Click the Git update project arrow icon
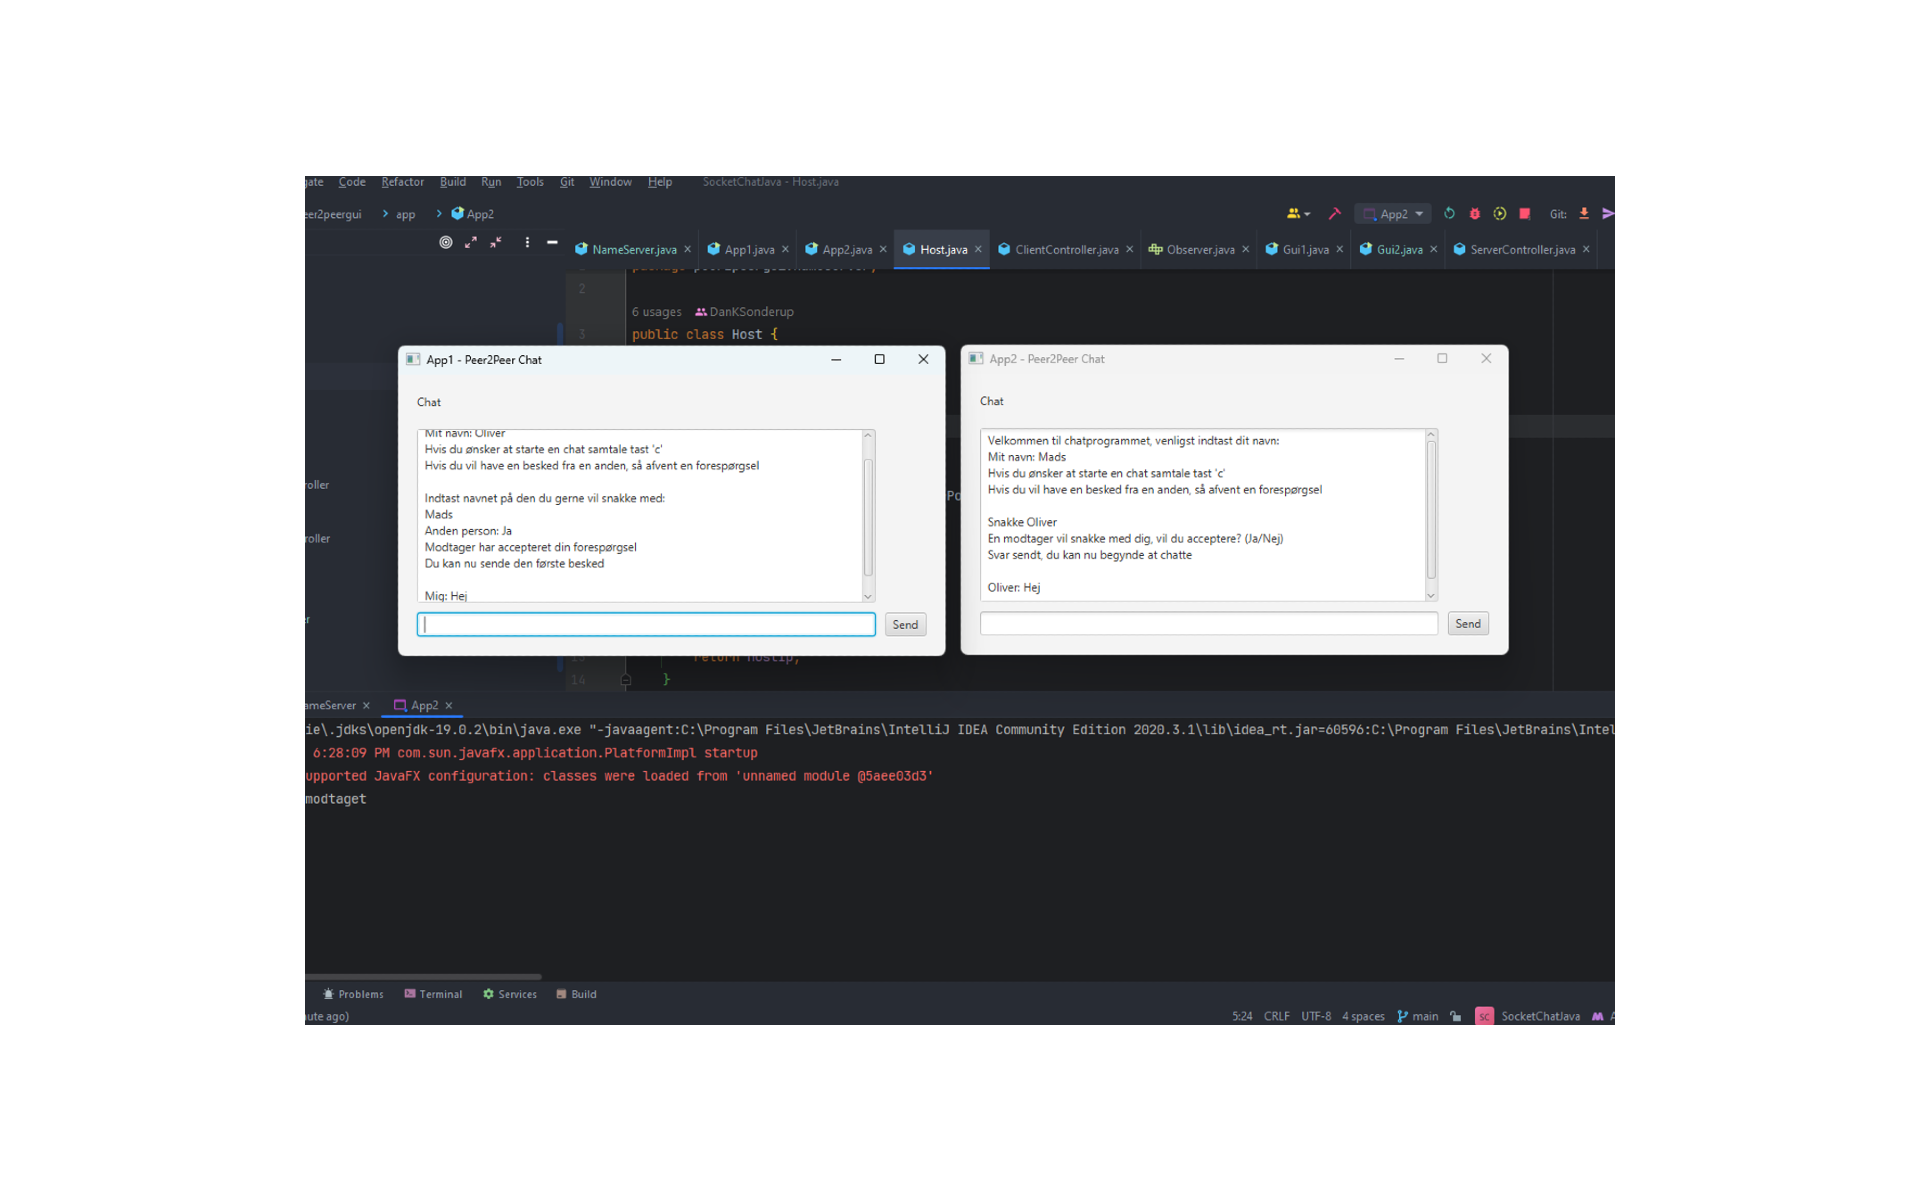This screenshot has width=1920, height=1200. click(1584, 214)
